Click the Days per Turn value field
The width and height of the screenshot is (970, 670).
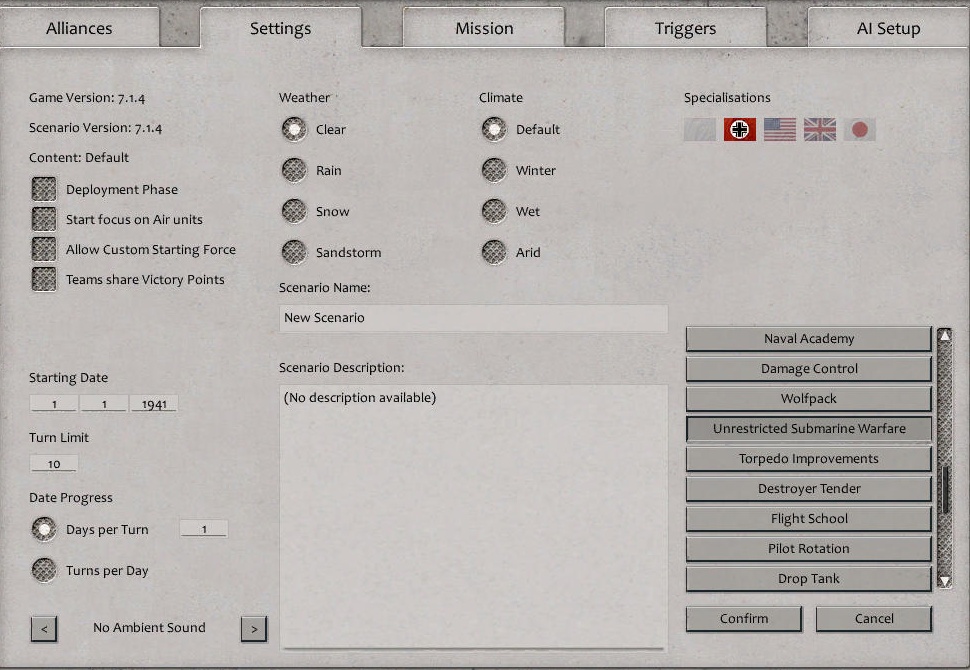tap(204, 529)
